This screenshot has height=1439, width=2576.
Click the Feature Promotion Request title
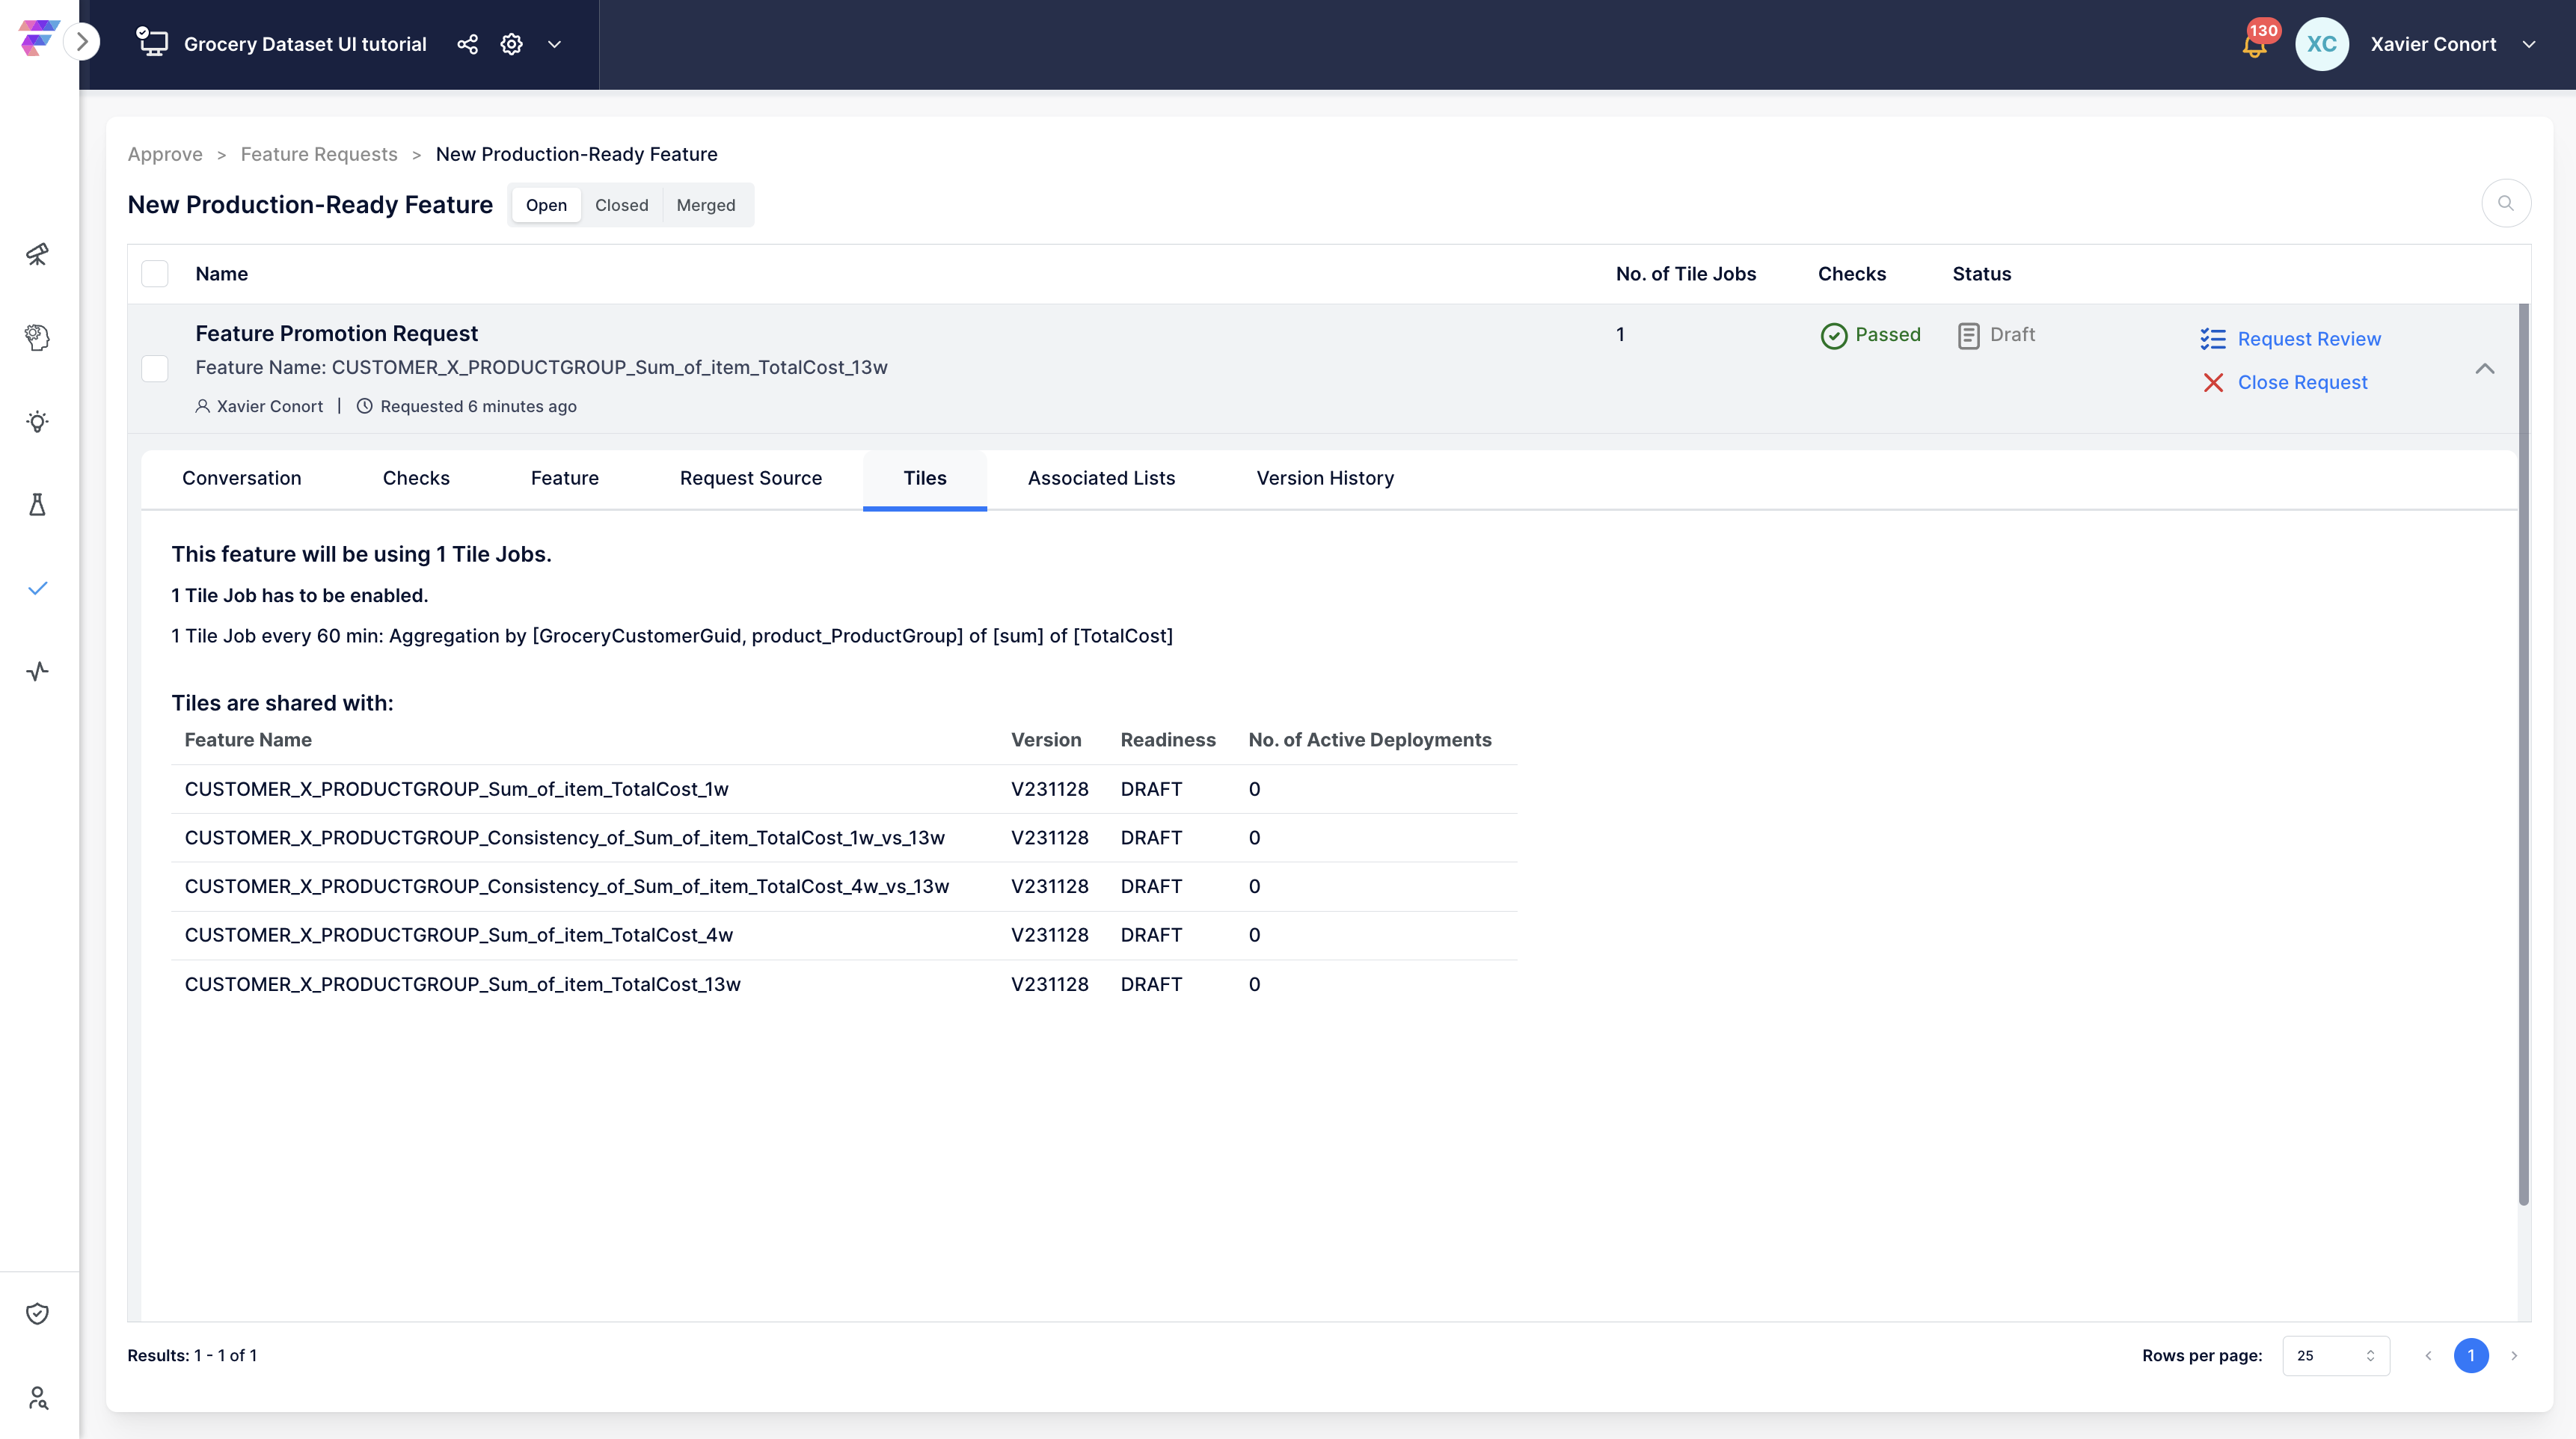pos(336,333)
